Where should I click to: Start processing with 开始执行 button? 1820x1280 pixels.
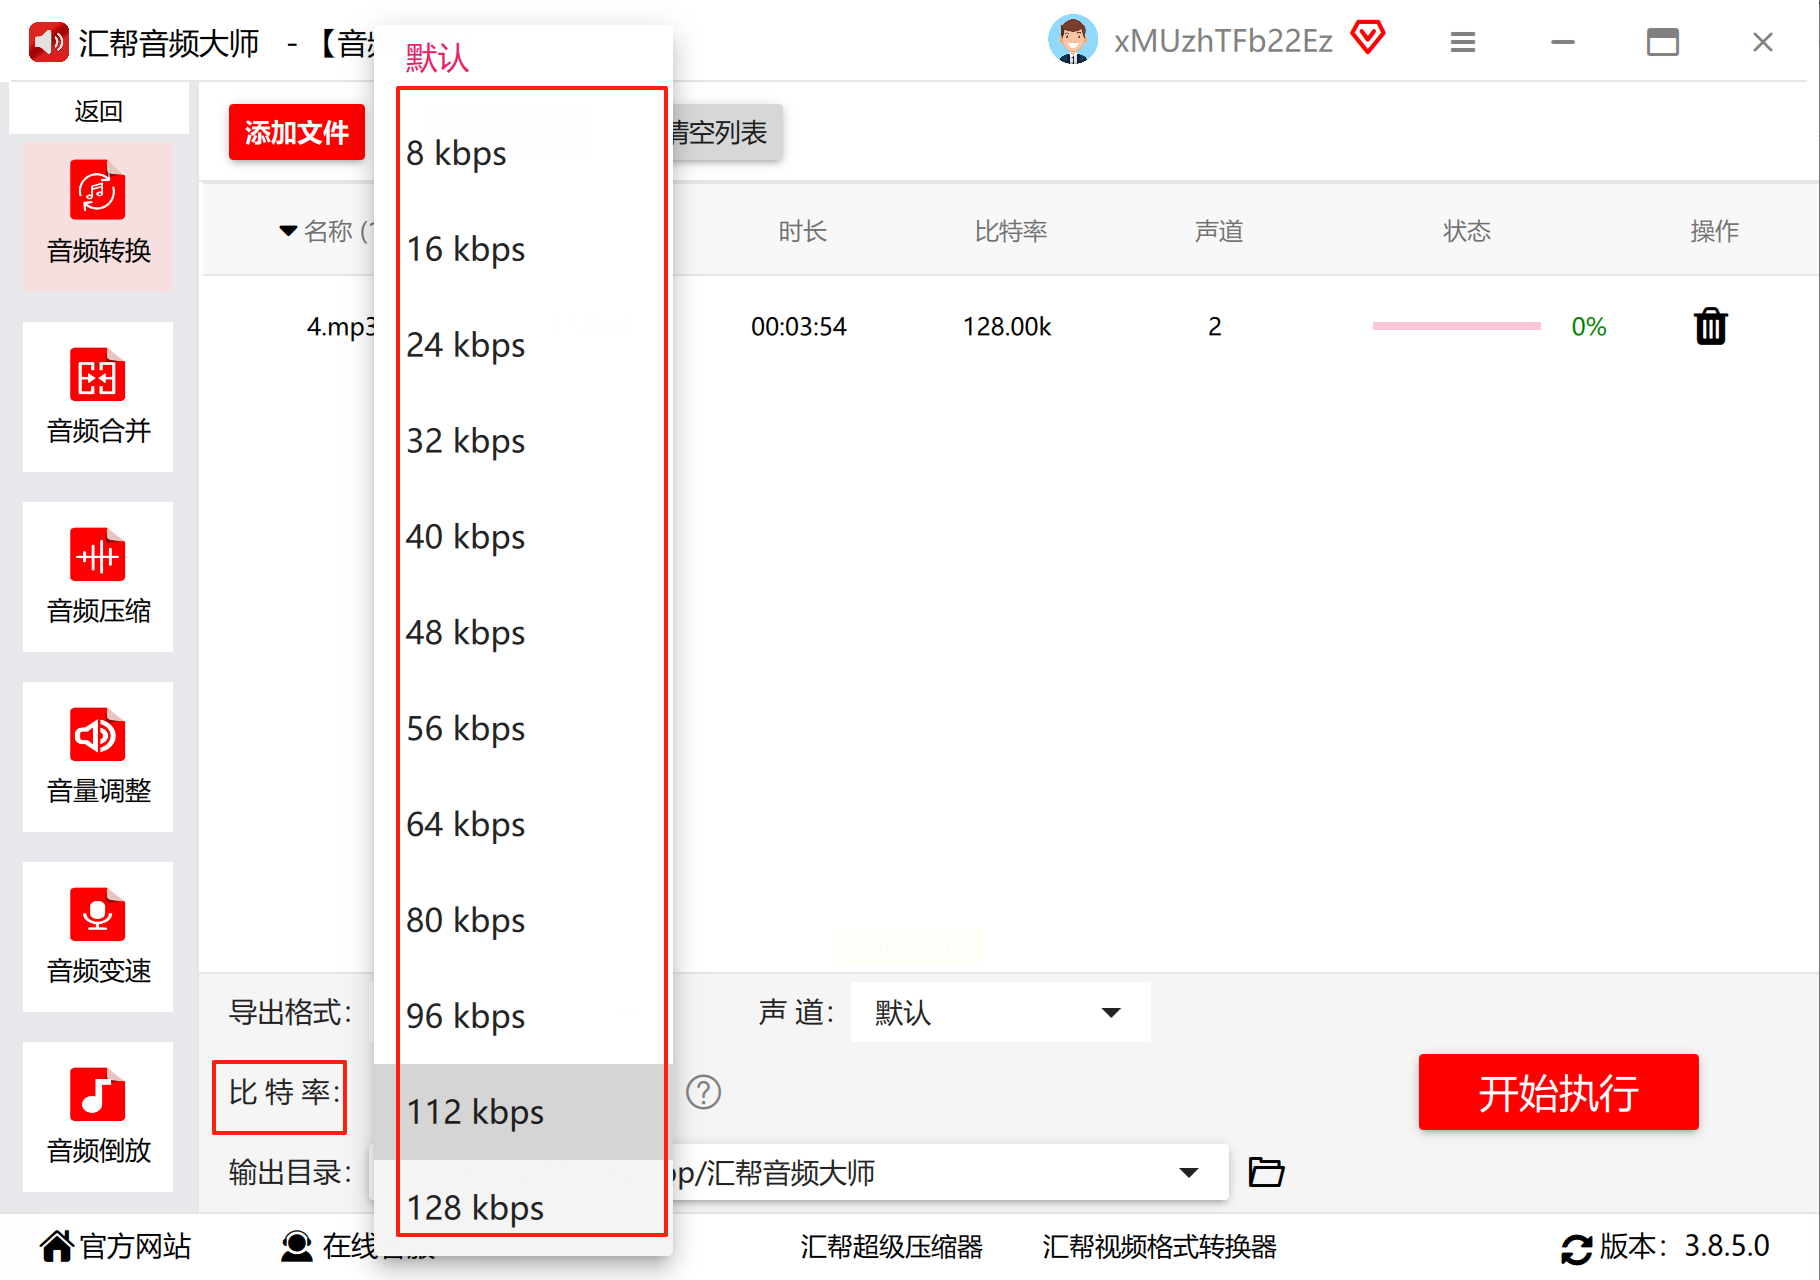(1558, 1092)
